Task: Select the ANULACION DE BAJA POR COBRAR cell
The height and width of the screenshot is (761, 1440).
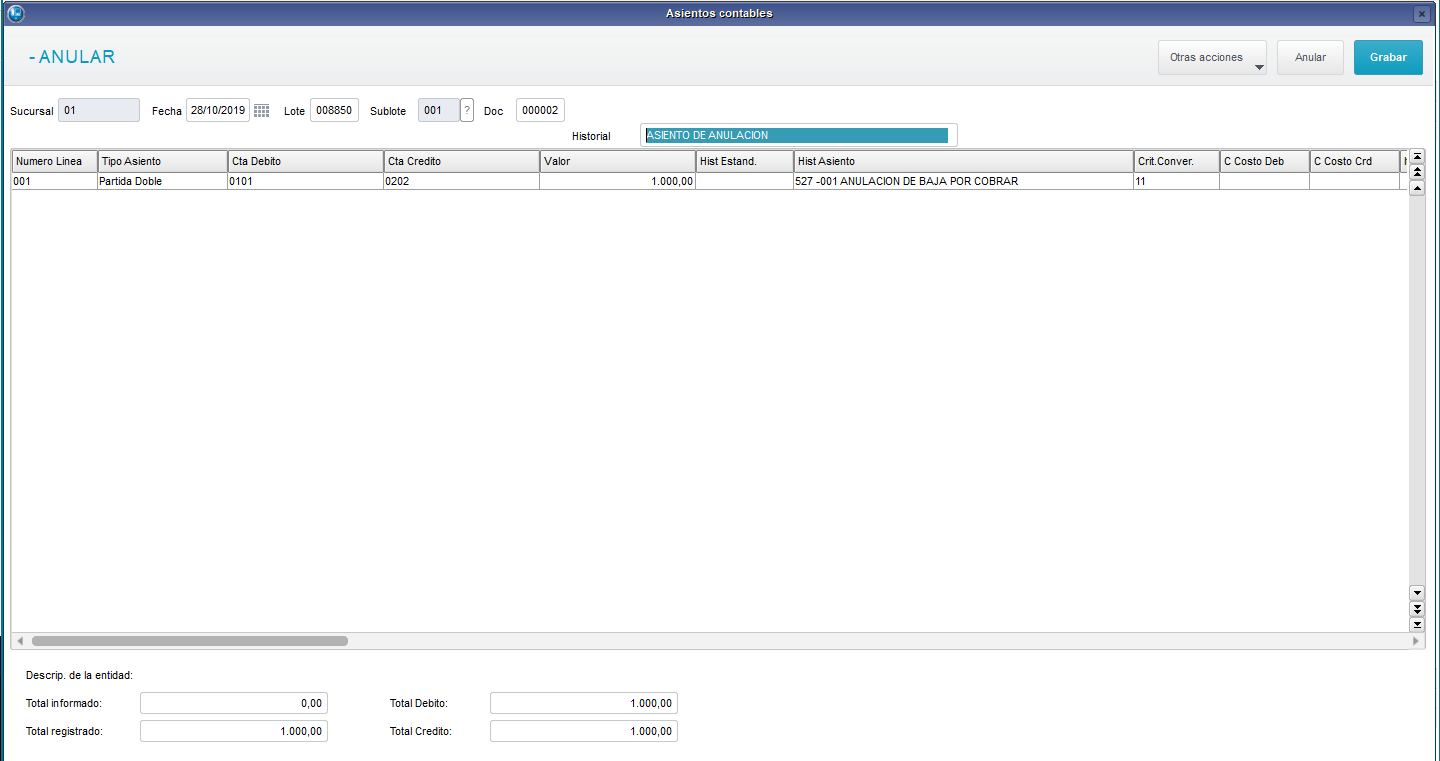Action: click(x=964, y=181)
